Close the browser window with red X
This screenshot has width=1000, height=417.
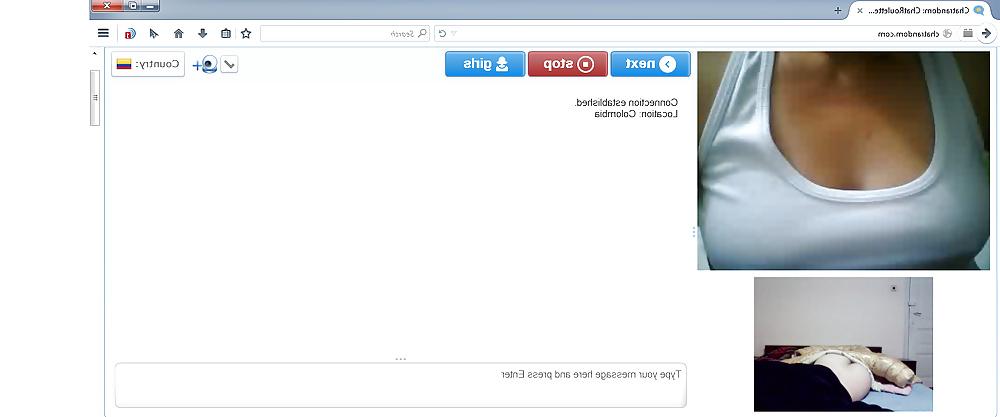point(107,5)
